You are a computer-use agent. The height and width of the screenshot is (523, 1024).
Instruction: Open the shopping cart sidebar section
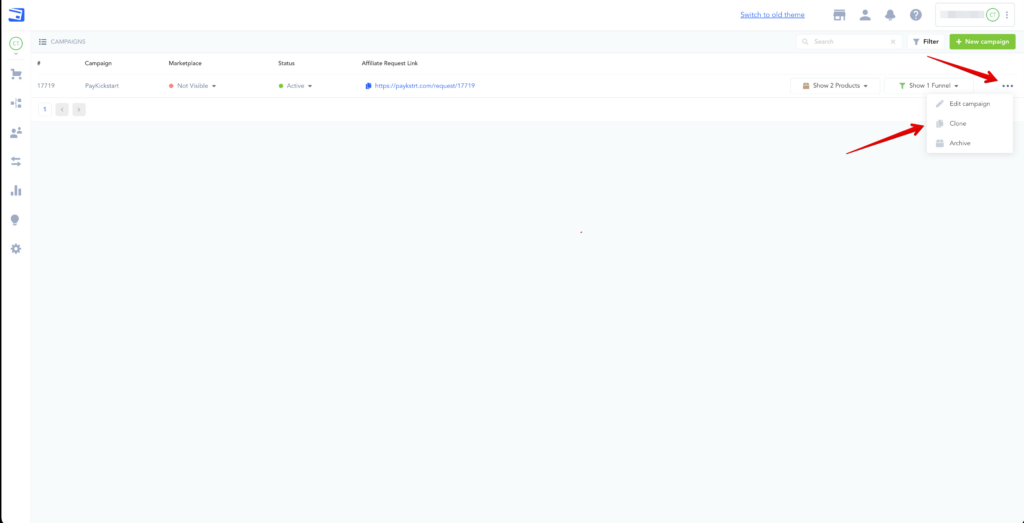pos(16,74)
